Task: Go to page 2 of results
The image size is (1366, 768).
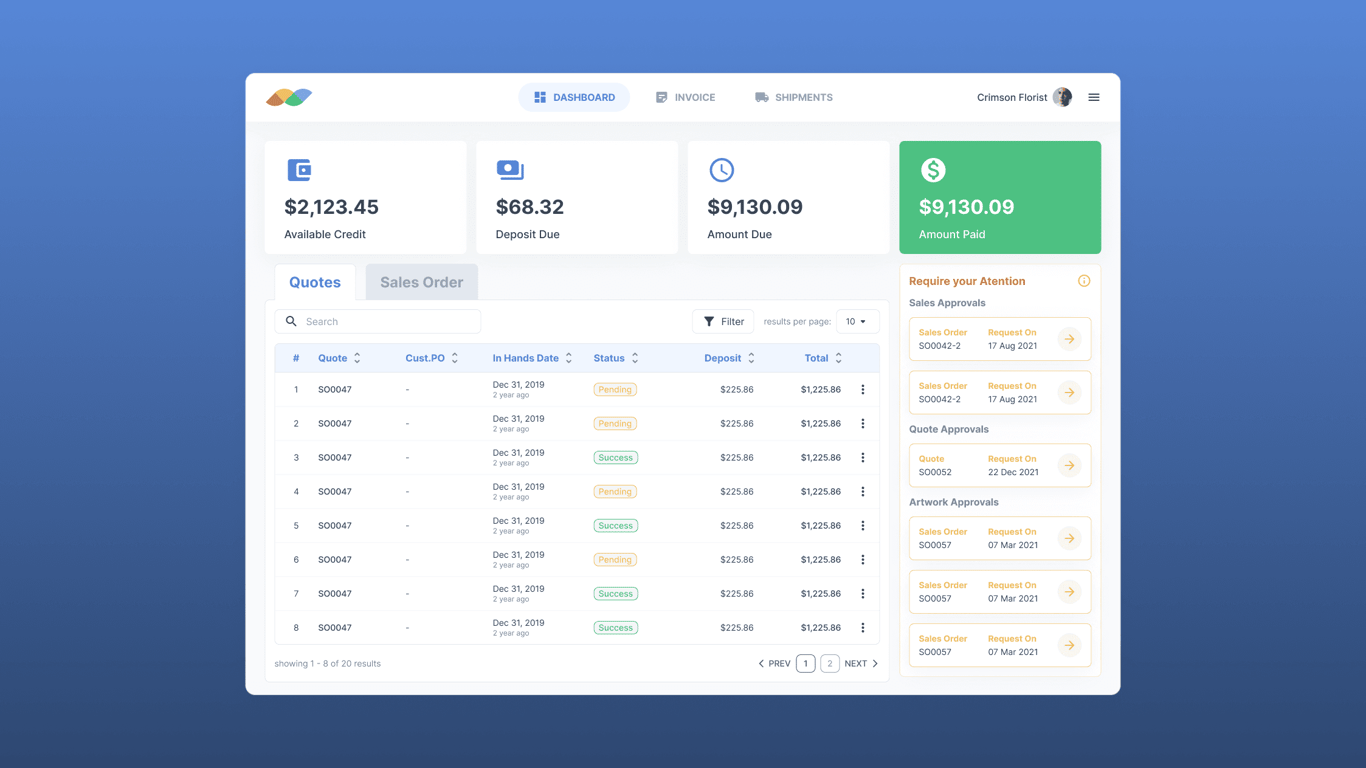Action: pyautogui.click(x=829, y=663)
